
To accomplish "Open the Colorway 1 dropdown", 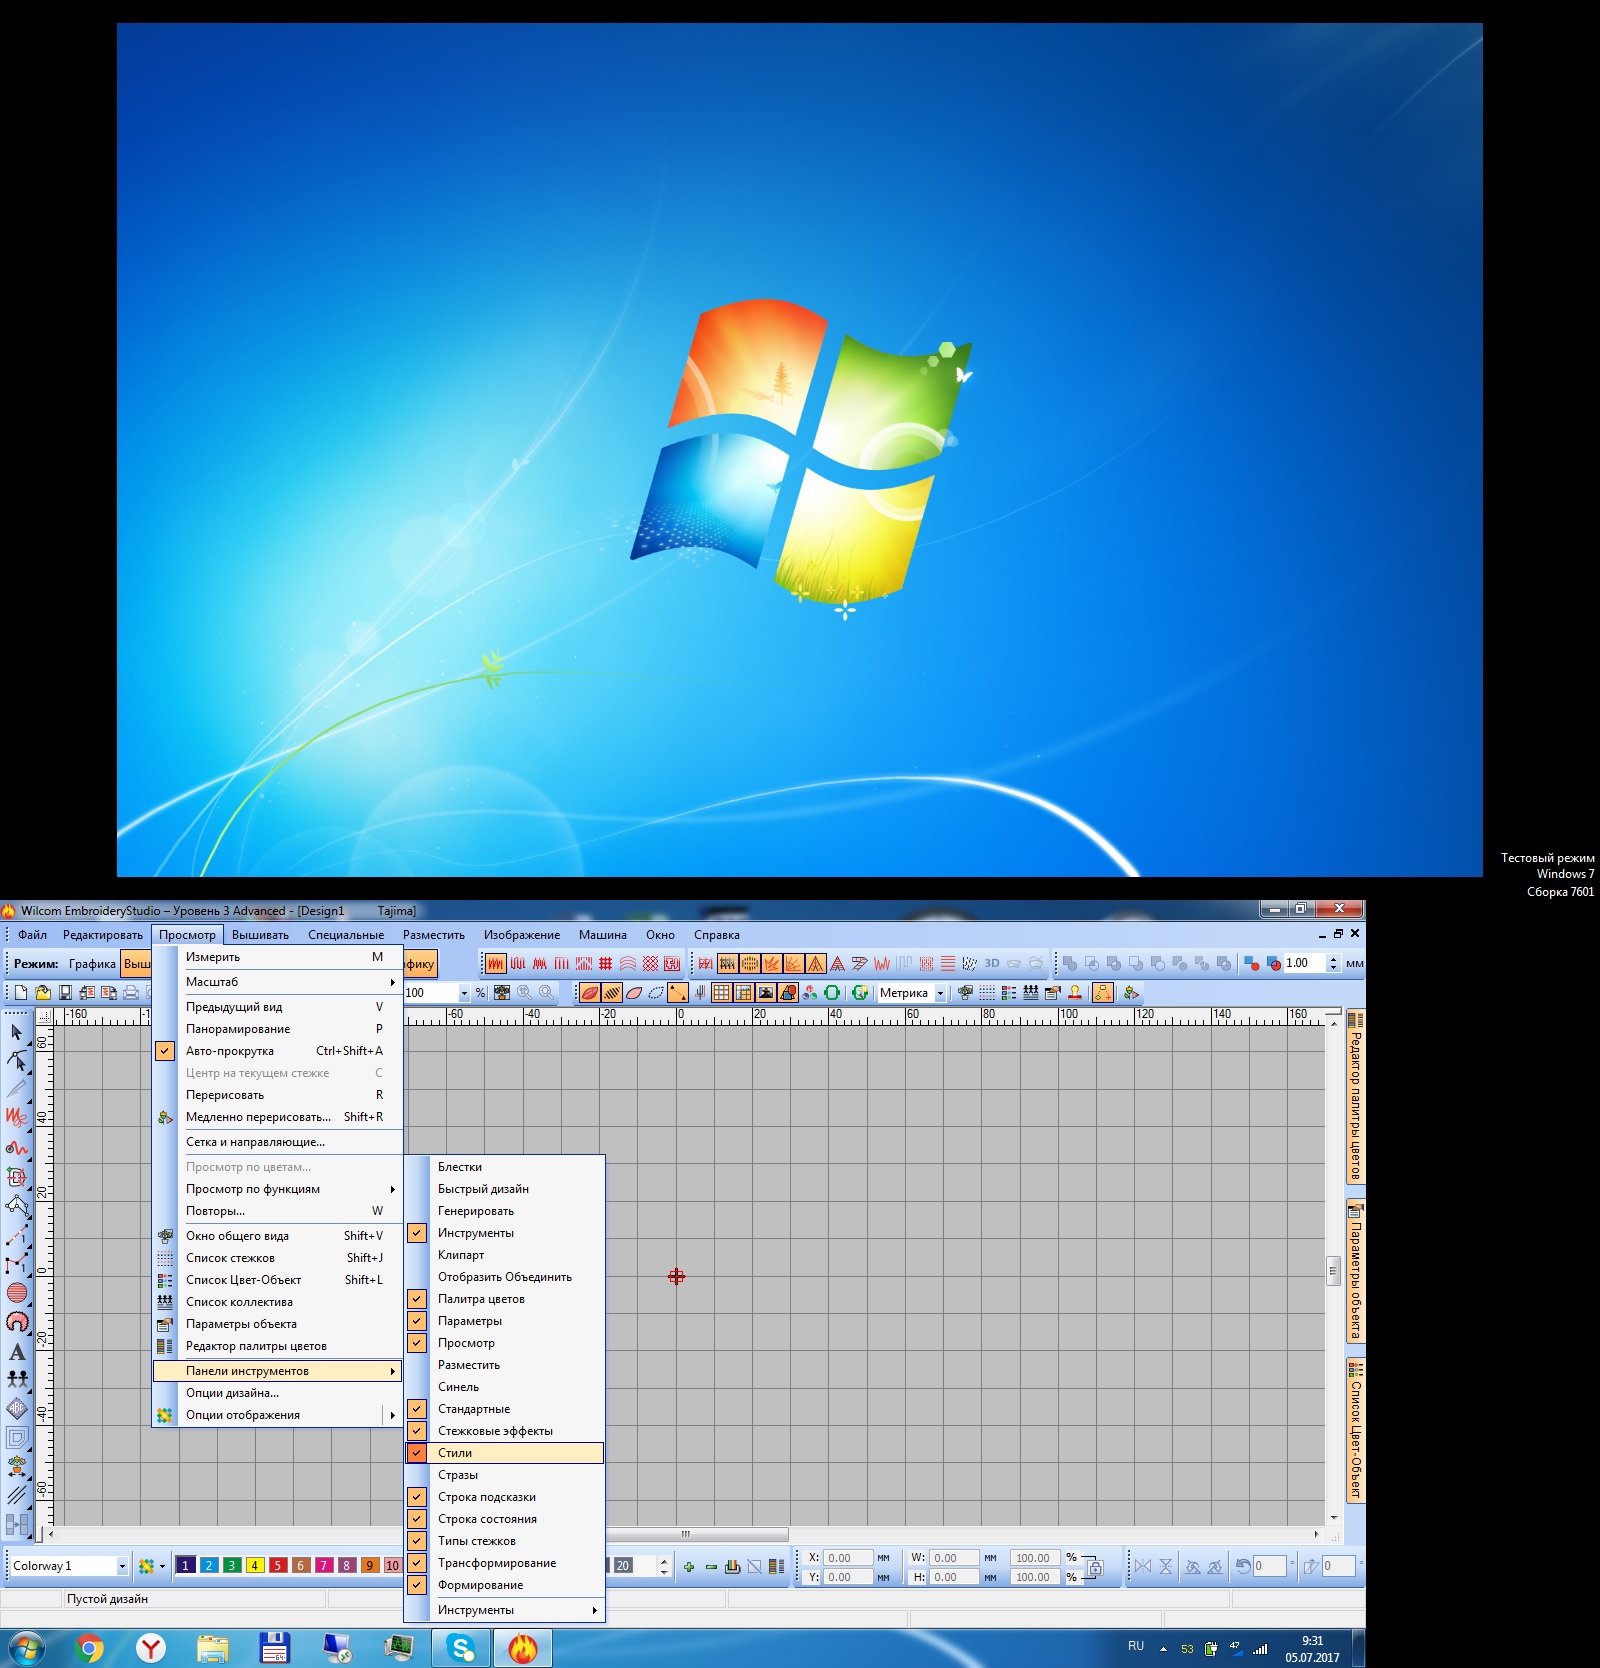I will pos(122,1566).
